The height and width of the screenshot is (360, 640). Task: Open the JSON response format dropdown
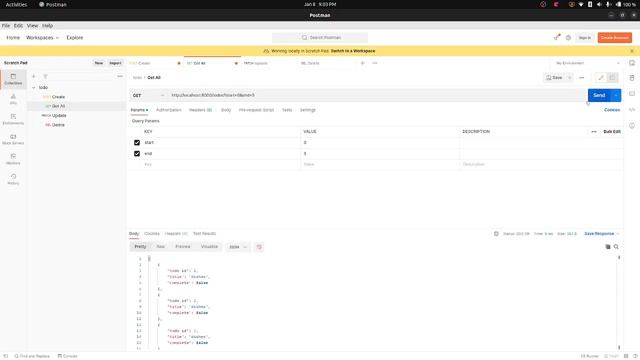238,247
